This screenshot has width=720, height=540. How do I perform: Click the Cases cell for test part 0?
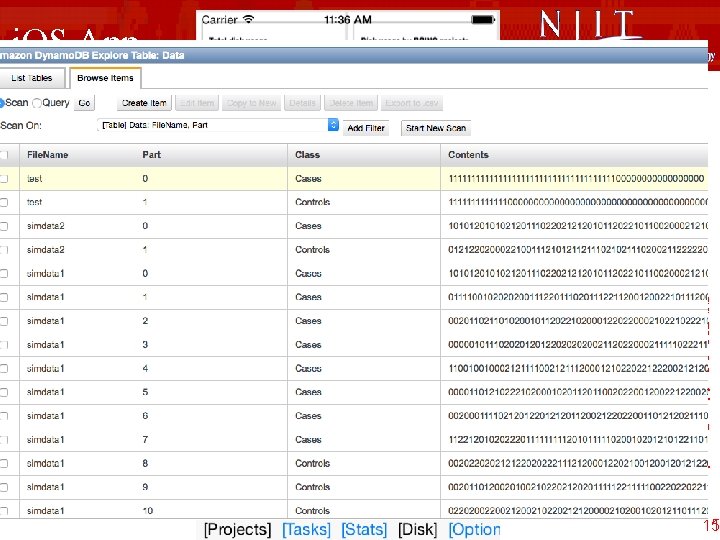click(x=308, y=179)
